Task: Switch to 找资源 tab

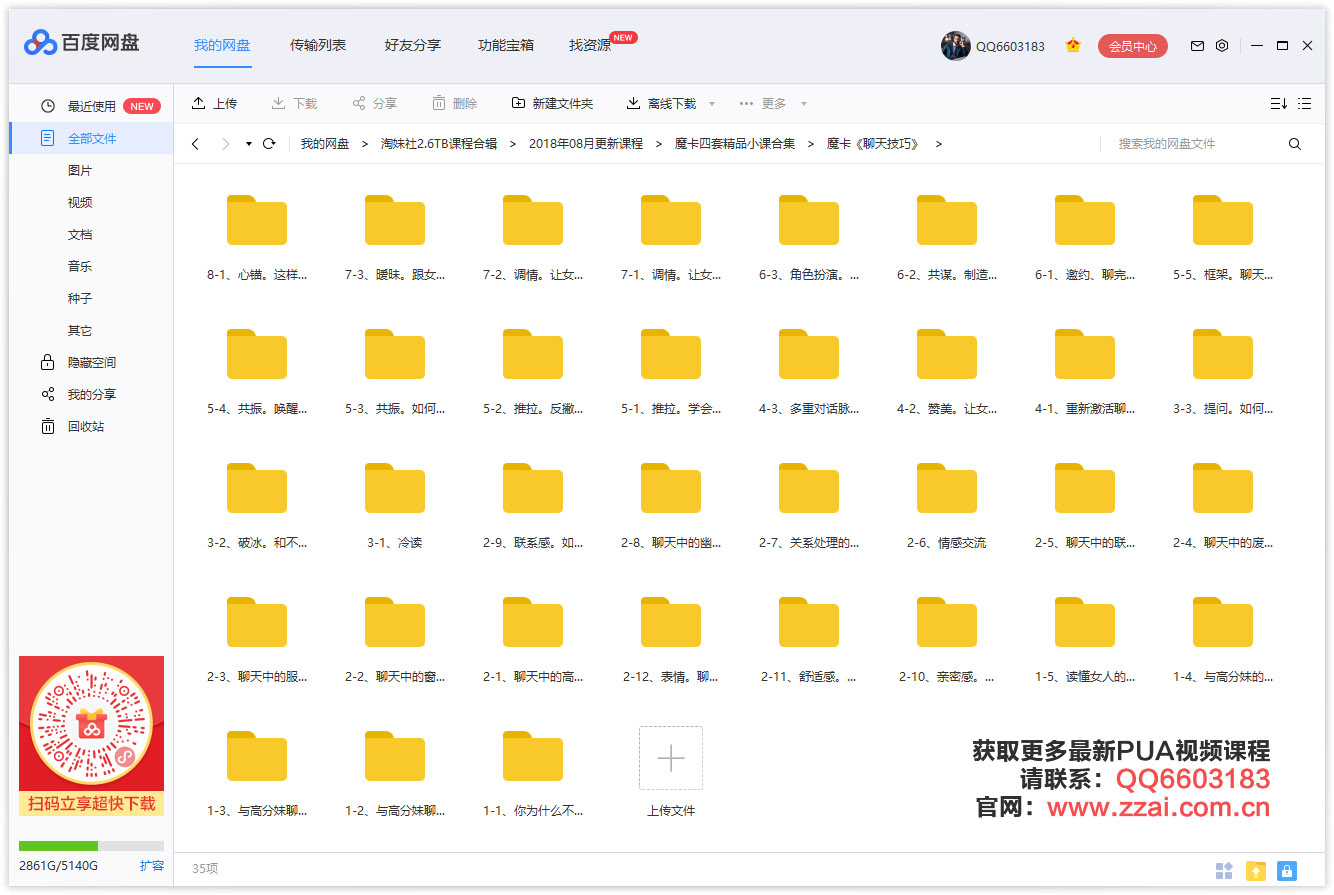Action: [x=590, y=45]
